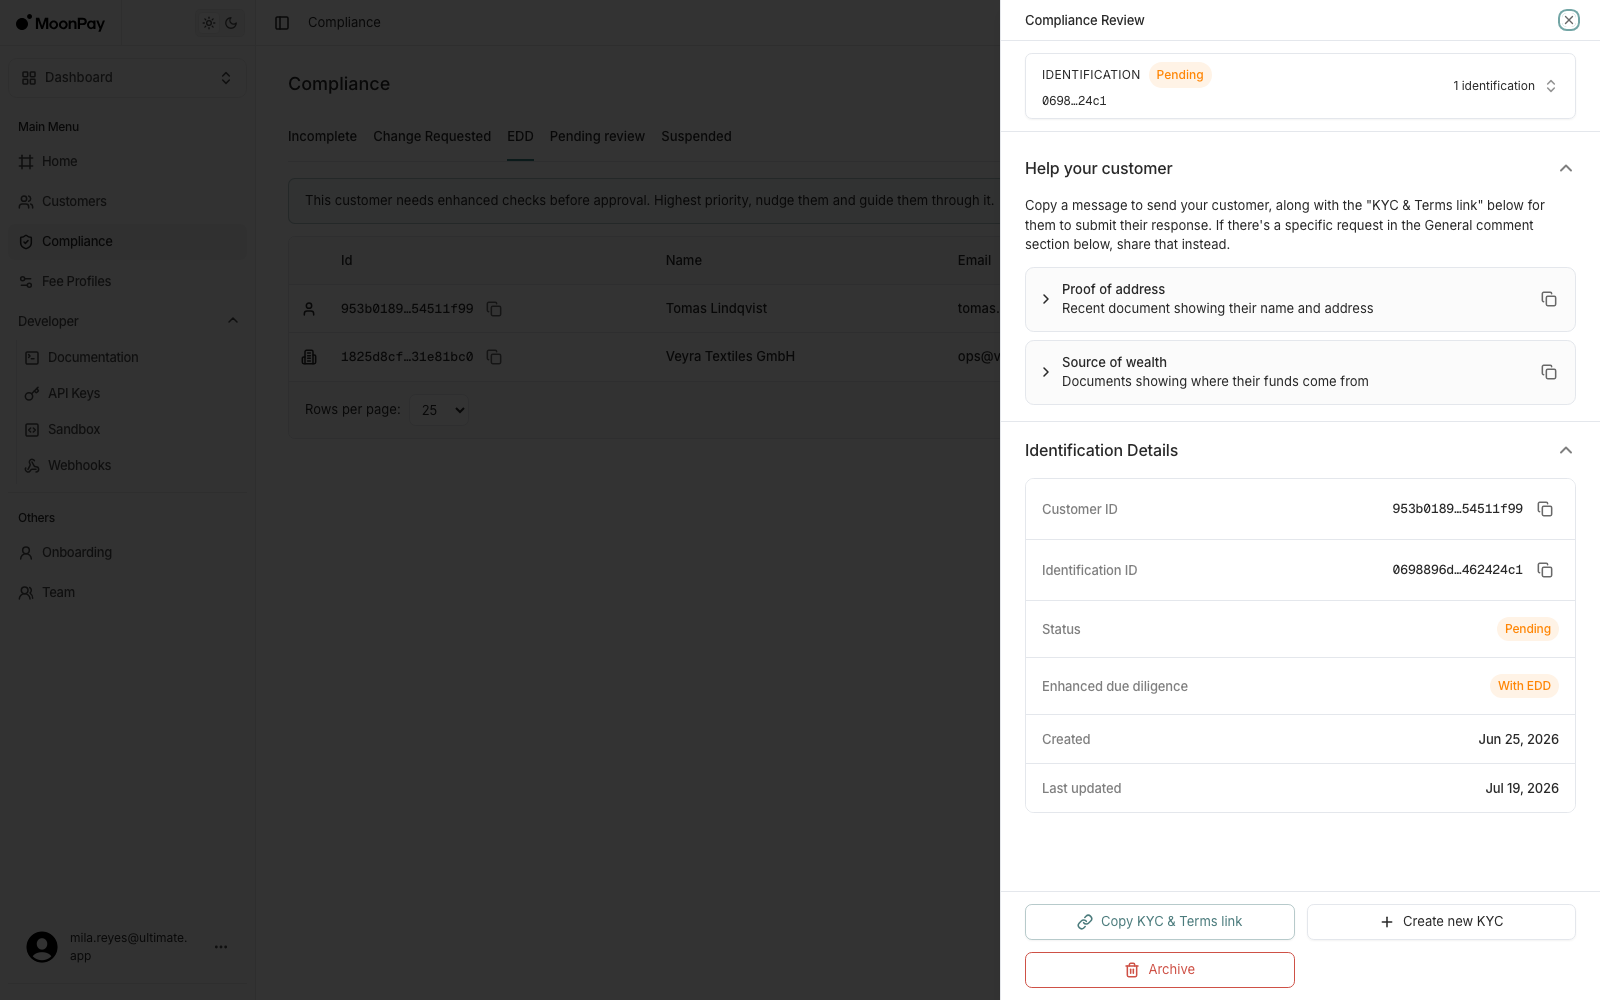Screen dimensions: 1600x1000
Task: Click the With EDD badge
Action: (x=1524, y=686)
